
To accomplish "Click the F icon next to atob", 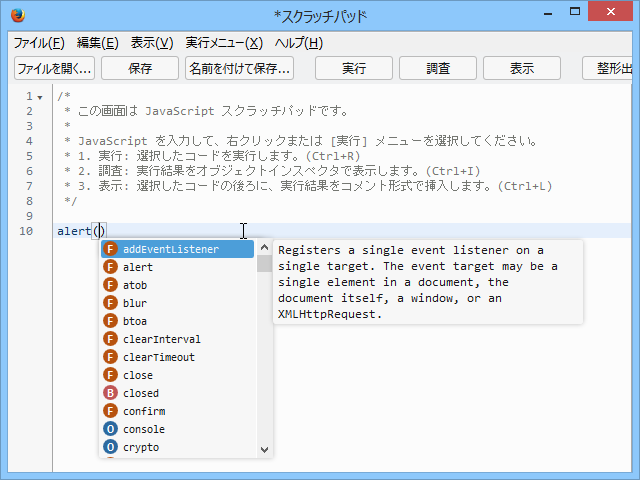I will click(x=110, y=285).
